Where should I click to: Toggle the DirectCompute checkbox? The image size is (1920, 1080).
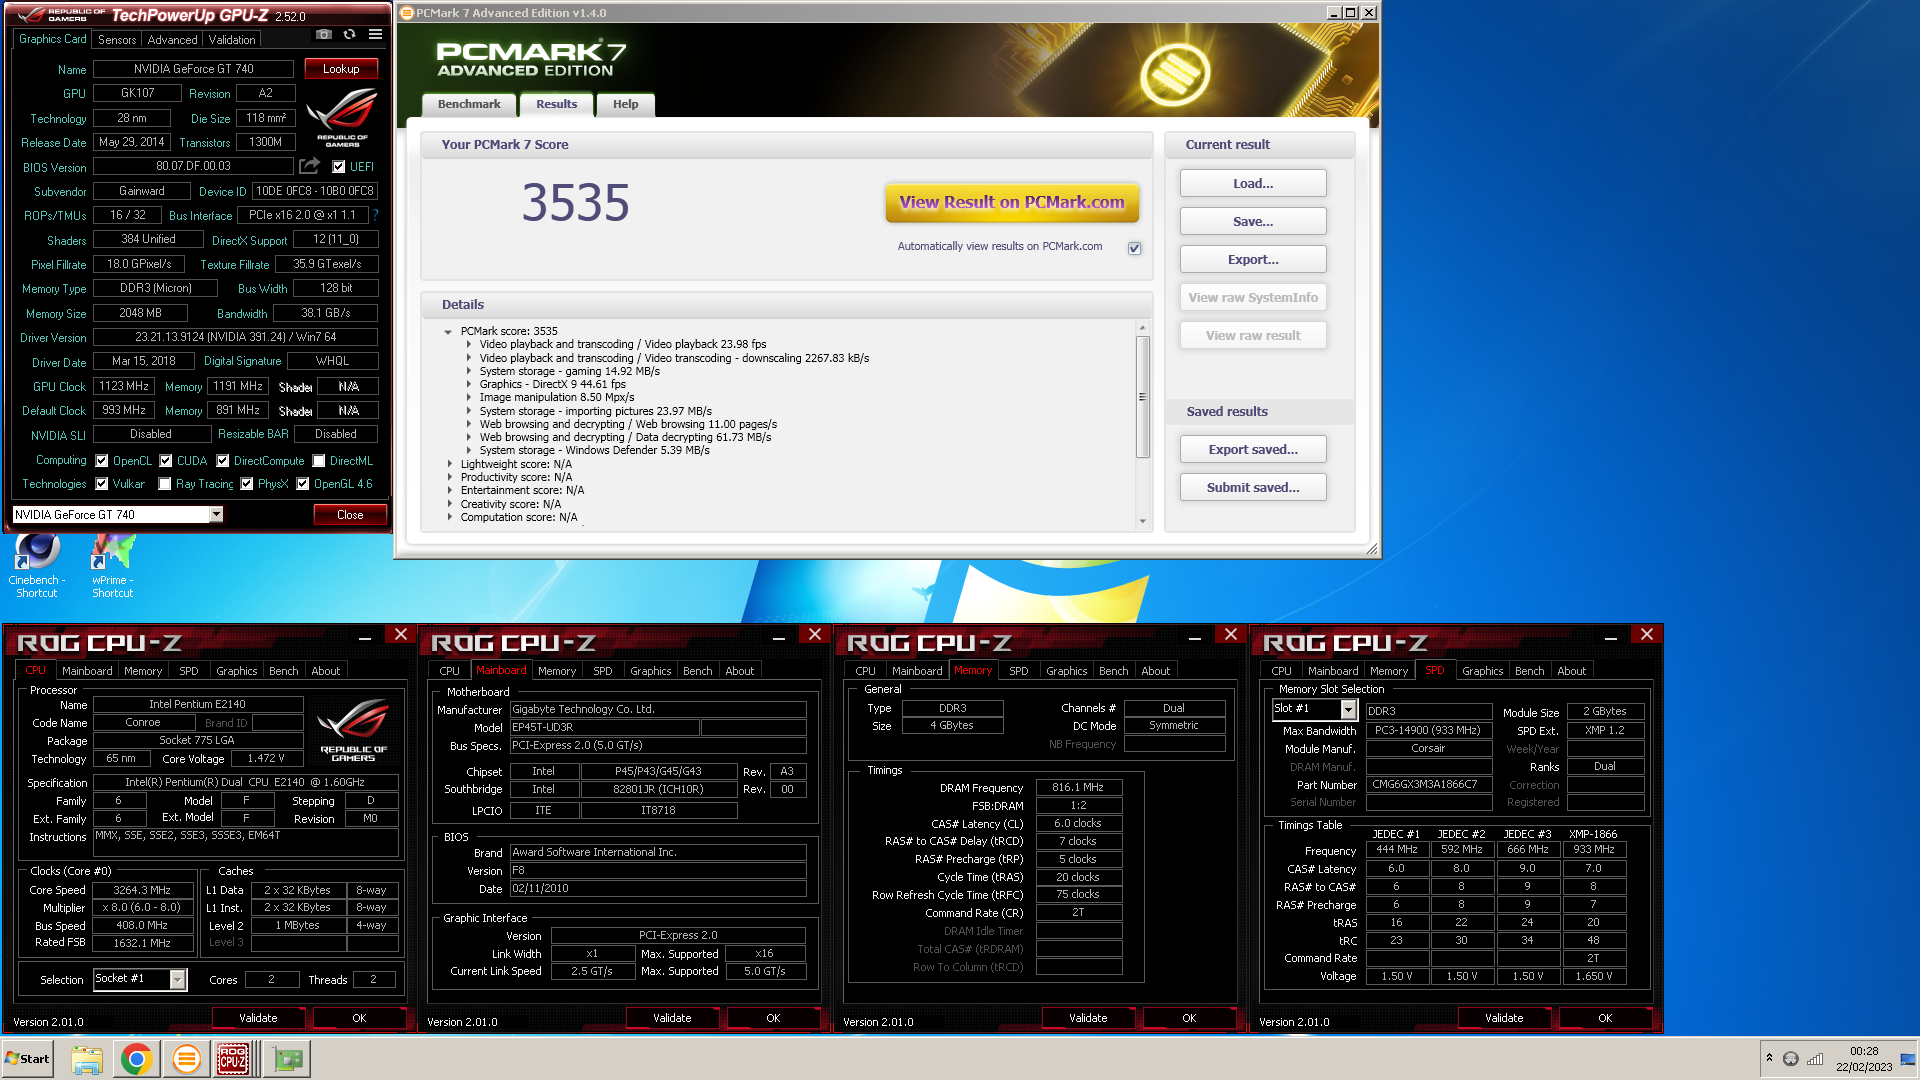(x=223, y=461)
